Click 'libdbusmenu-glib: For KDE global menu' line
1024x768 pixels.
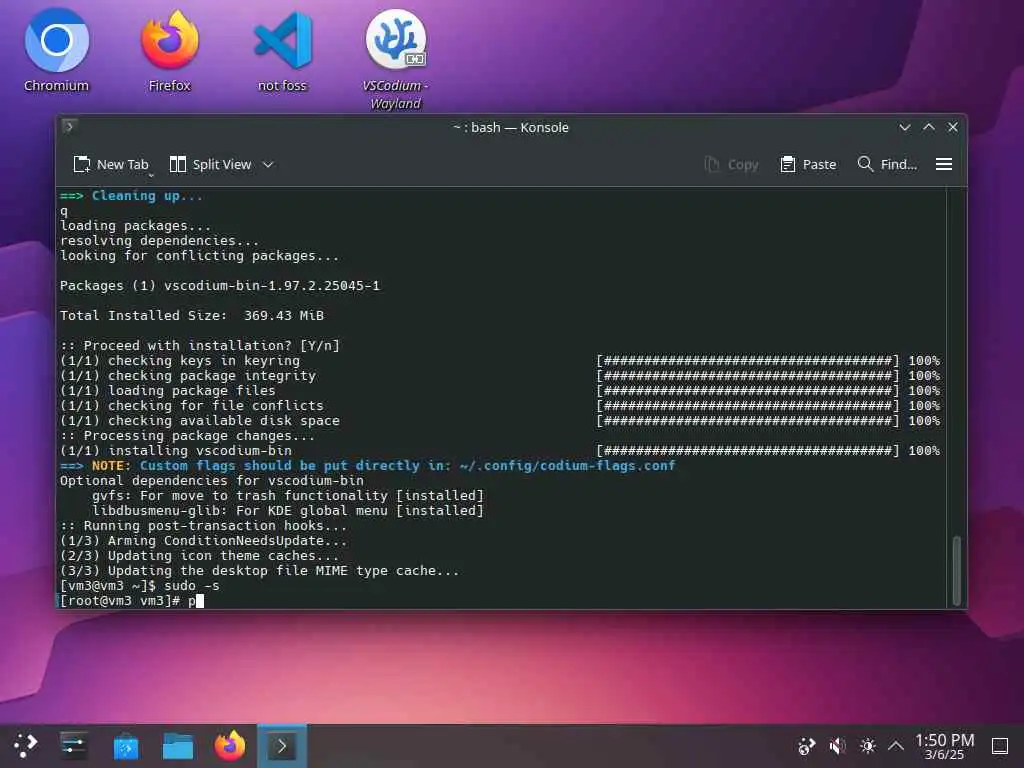pos(287,511)
